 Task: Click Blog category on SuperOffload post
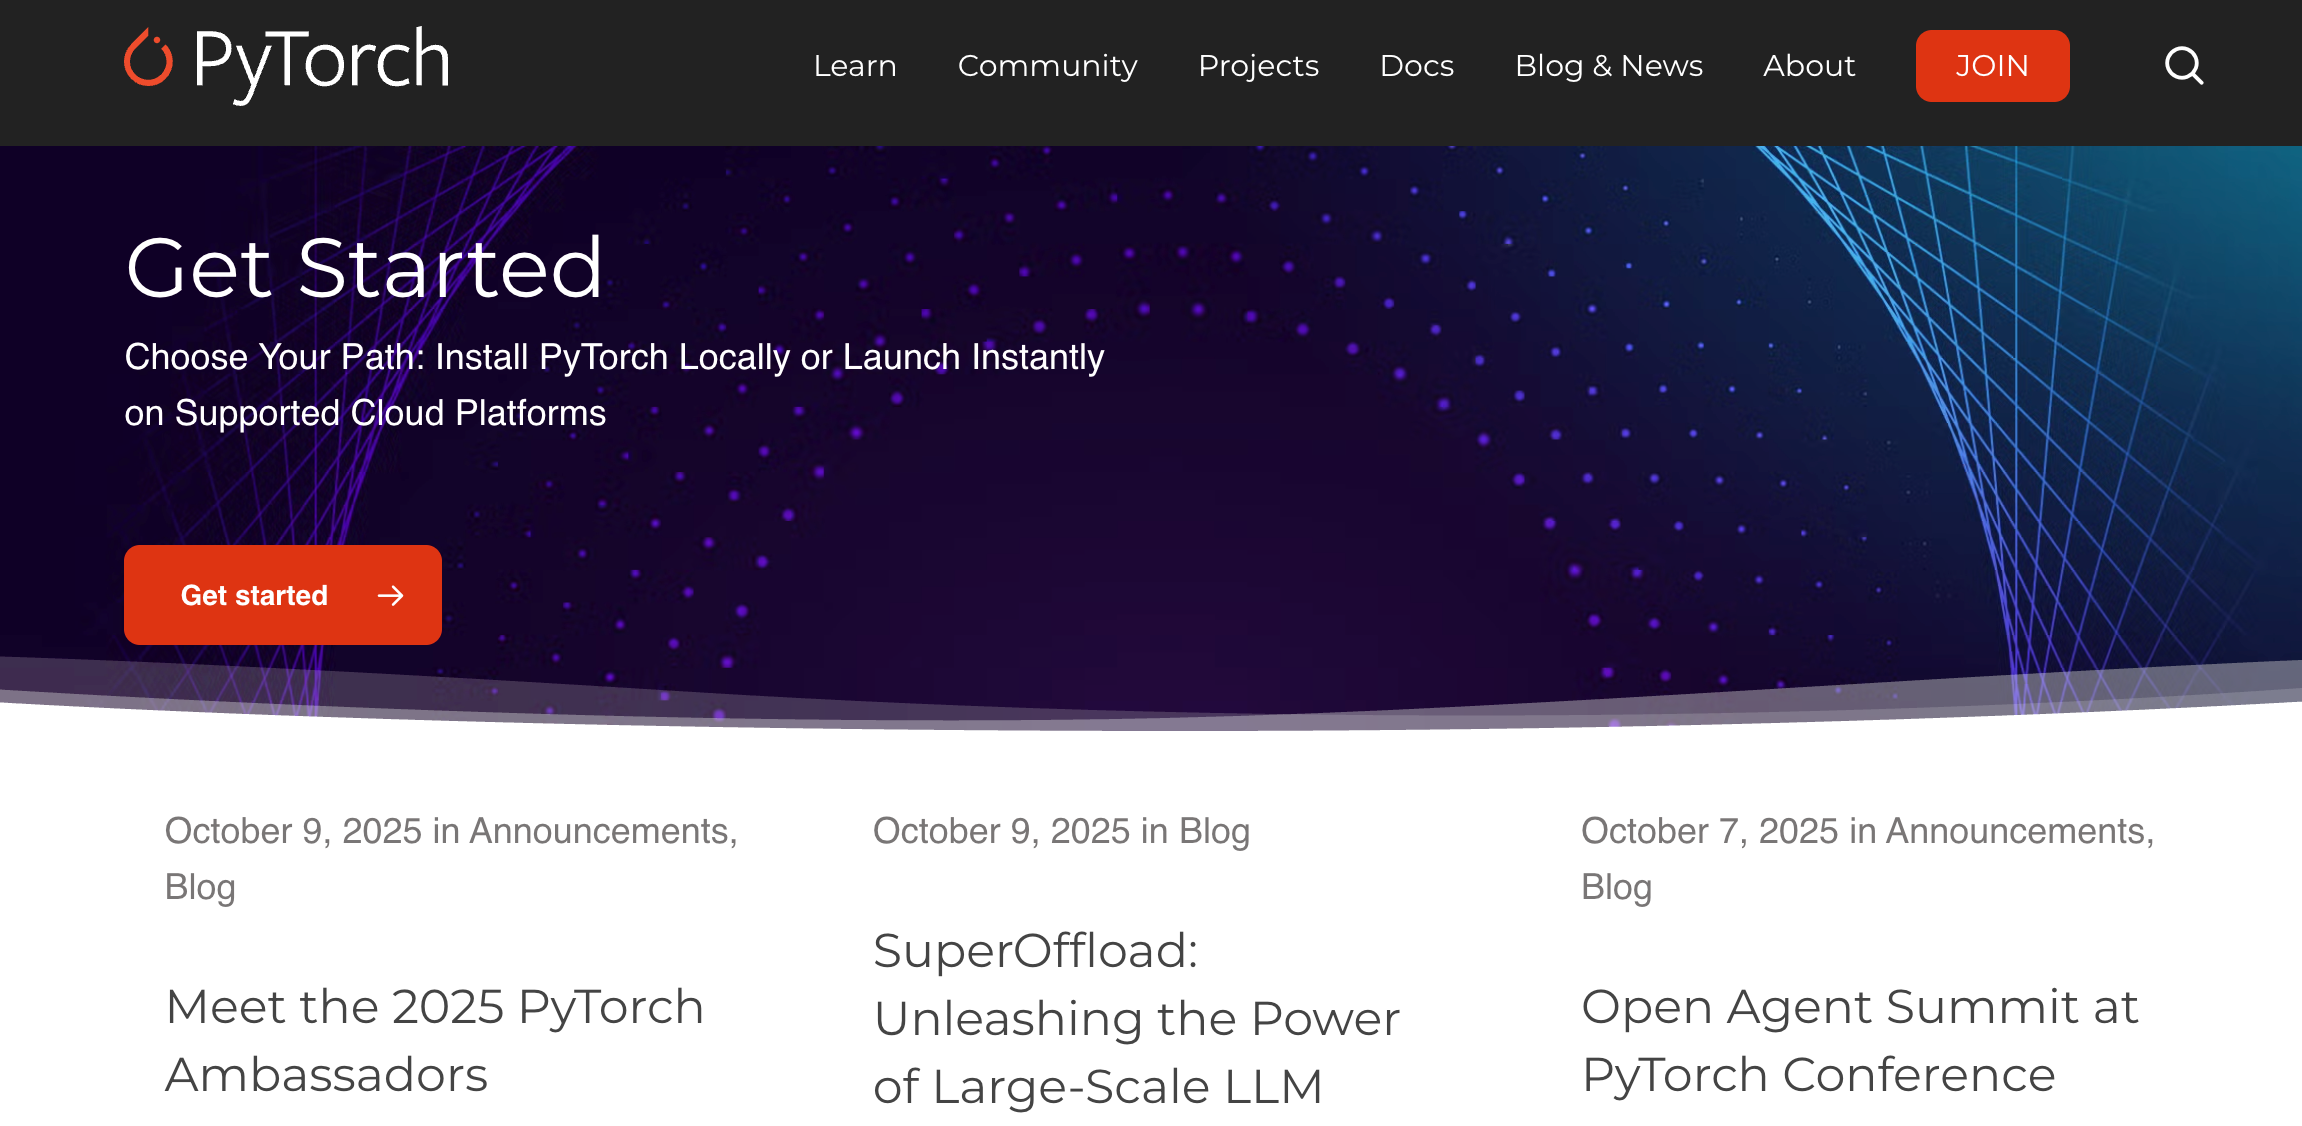coord(1214,831)
